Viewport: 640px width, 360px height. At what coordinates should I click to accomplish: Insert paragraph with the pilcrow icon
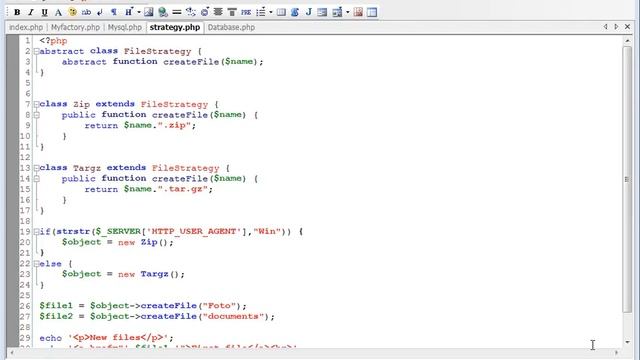[114, 12]
